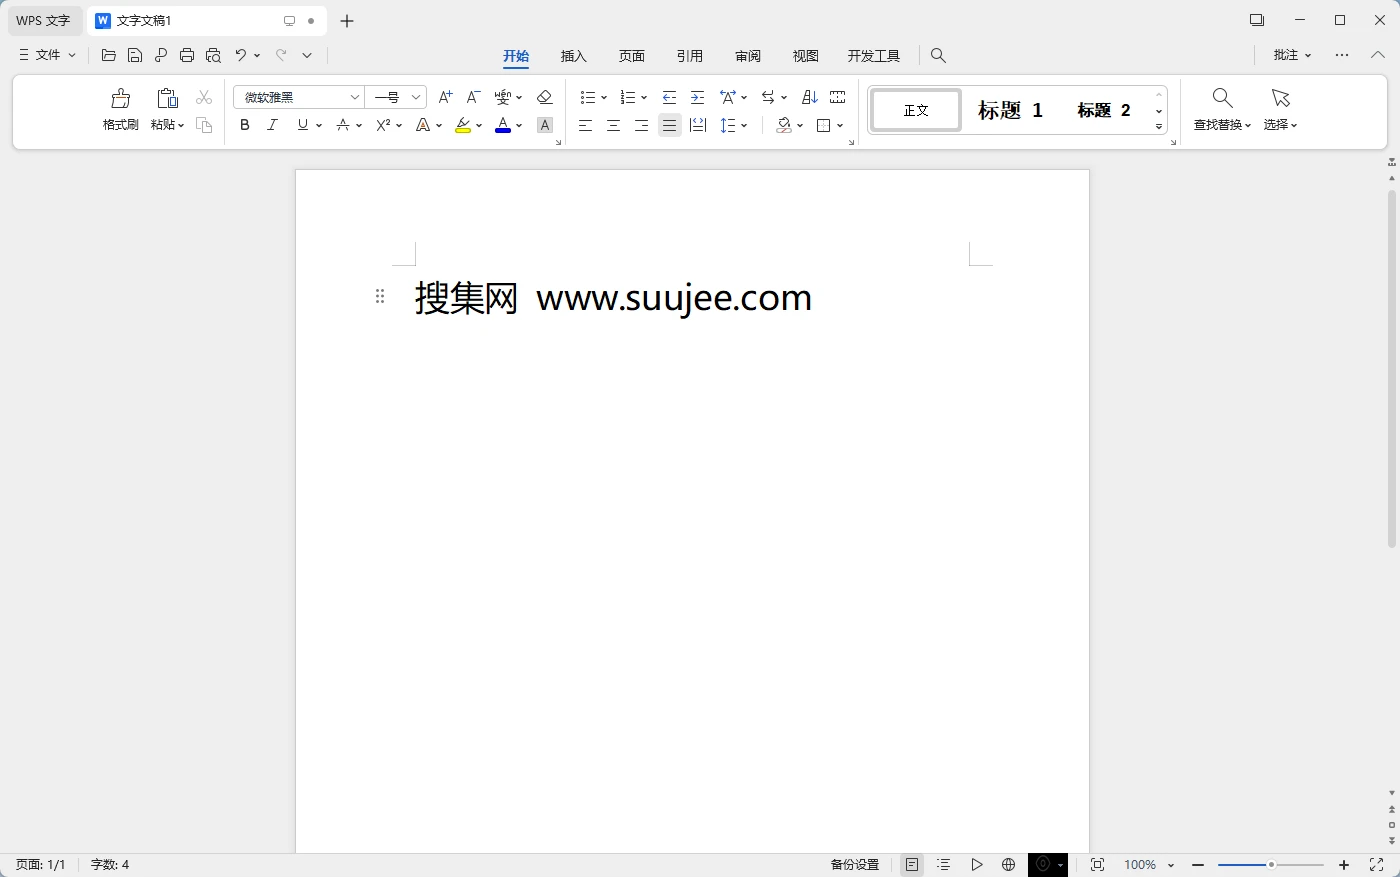Image resolution: width=1400 pixels, height=877 pixels.
Task: Switch to page layout view in status bar
Action: point(912,865)
